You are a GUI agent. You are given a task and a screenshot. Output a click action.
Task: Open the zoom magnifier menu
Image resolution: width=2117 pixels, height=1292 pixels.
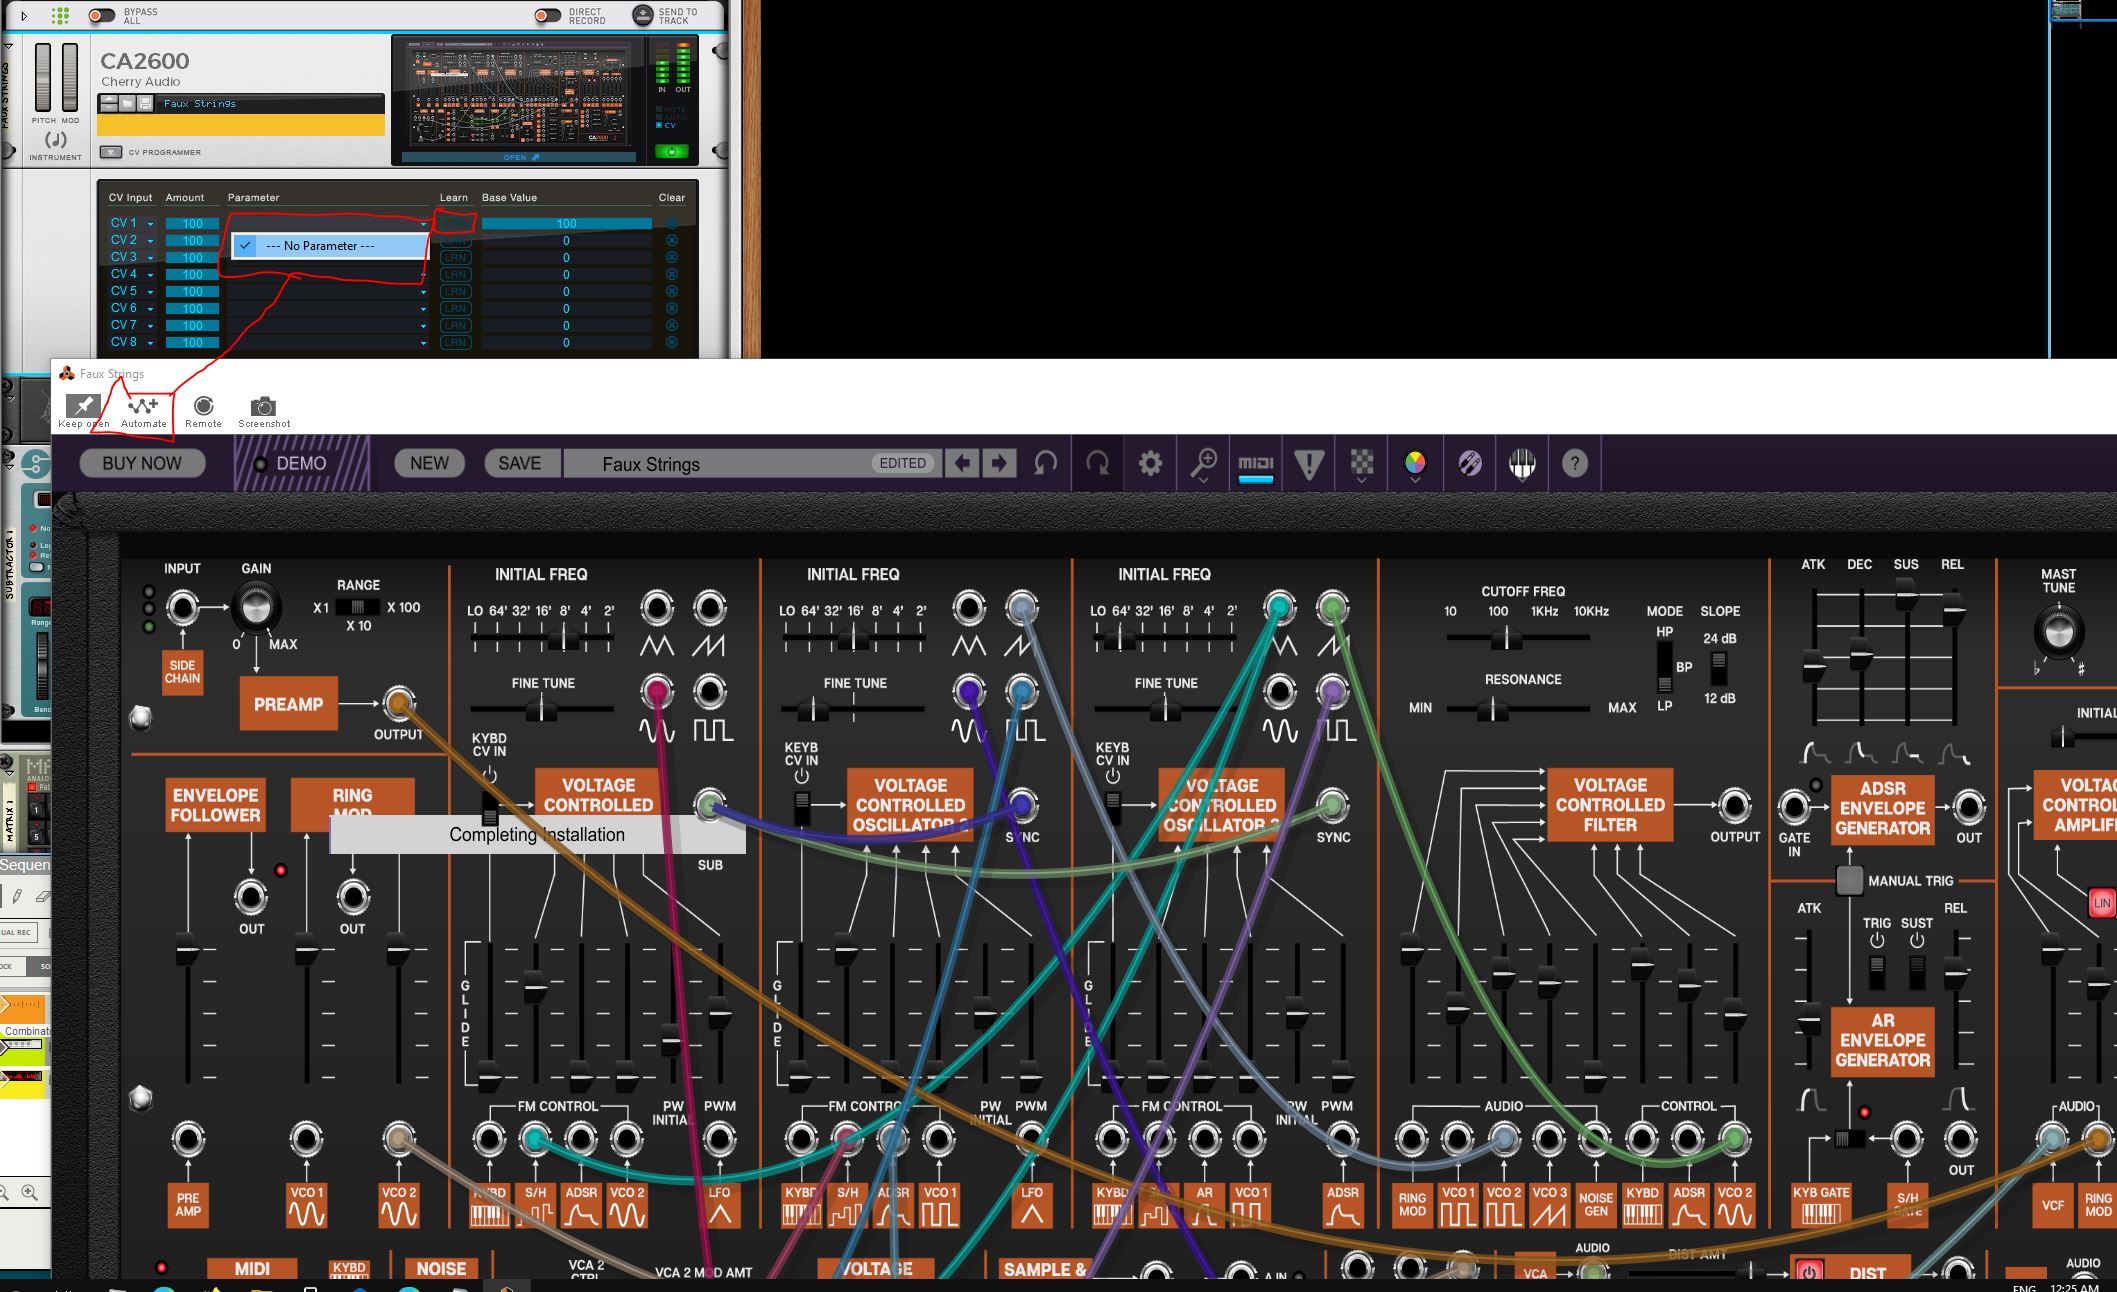pos(1203,463)
